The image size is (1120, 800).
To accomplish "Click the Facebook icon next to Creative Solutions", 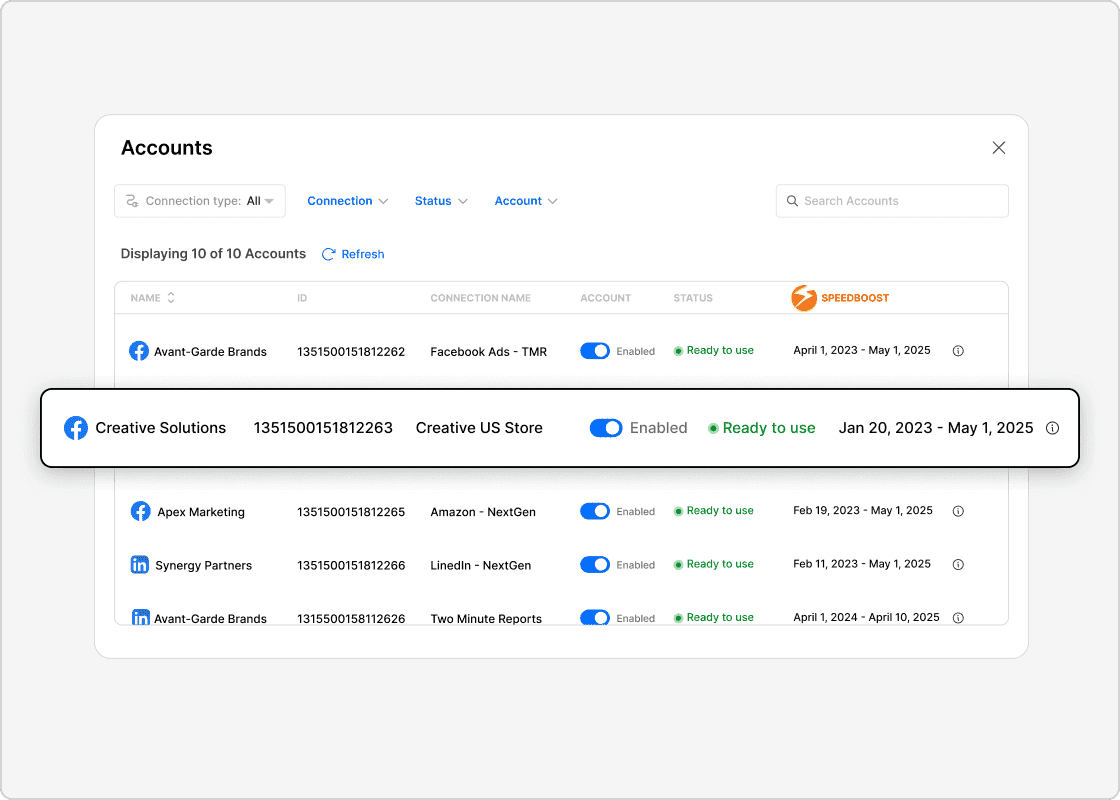I will pyautogui.click(x=76, y=427).
